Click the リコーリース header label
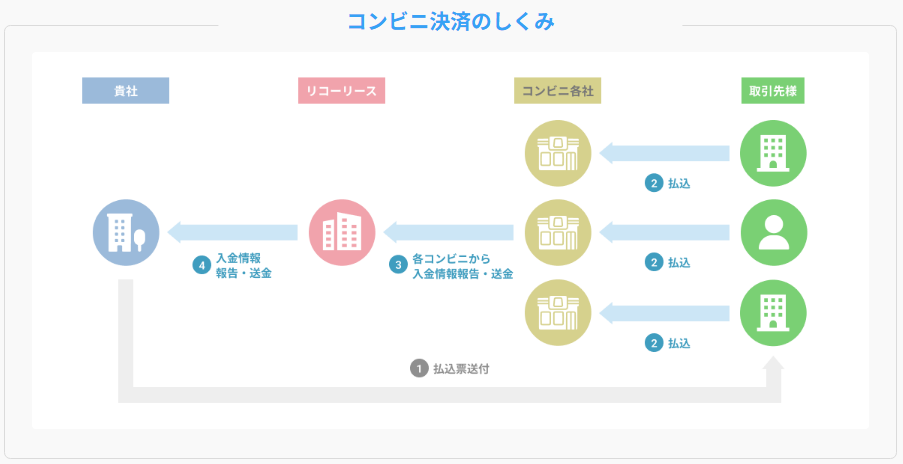The image size is (903, 464). (x=342, y=91)
